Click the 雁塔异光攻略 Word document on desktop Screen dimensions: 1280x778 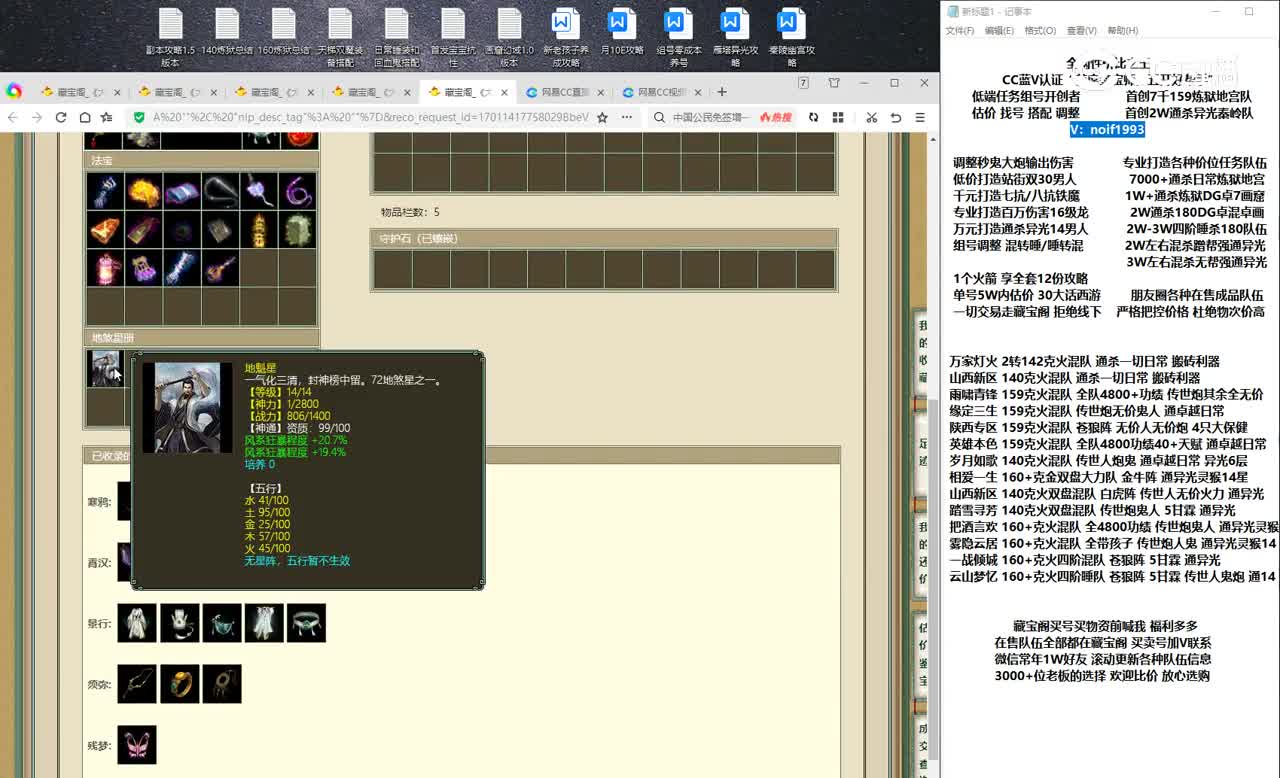pyautogui.click(x=735, y=37)
